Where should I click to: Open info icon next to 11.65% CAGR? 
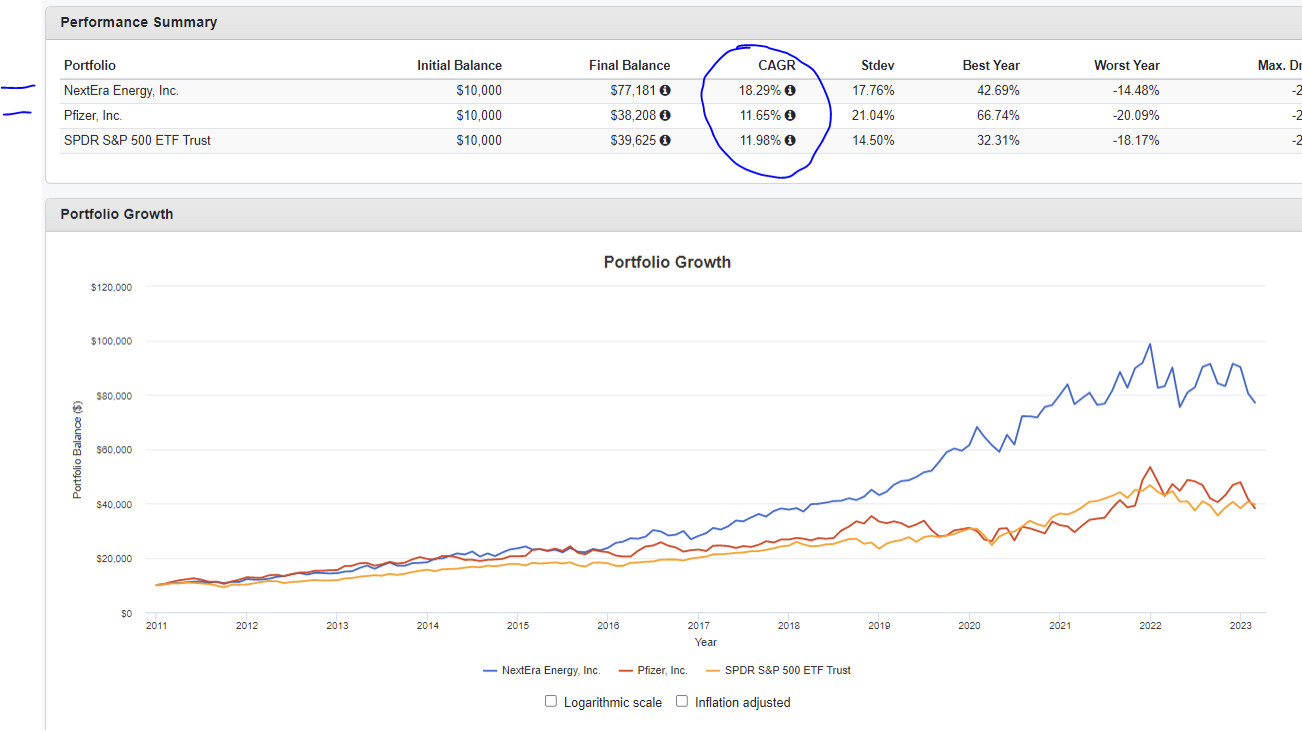coord(790,116)
